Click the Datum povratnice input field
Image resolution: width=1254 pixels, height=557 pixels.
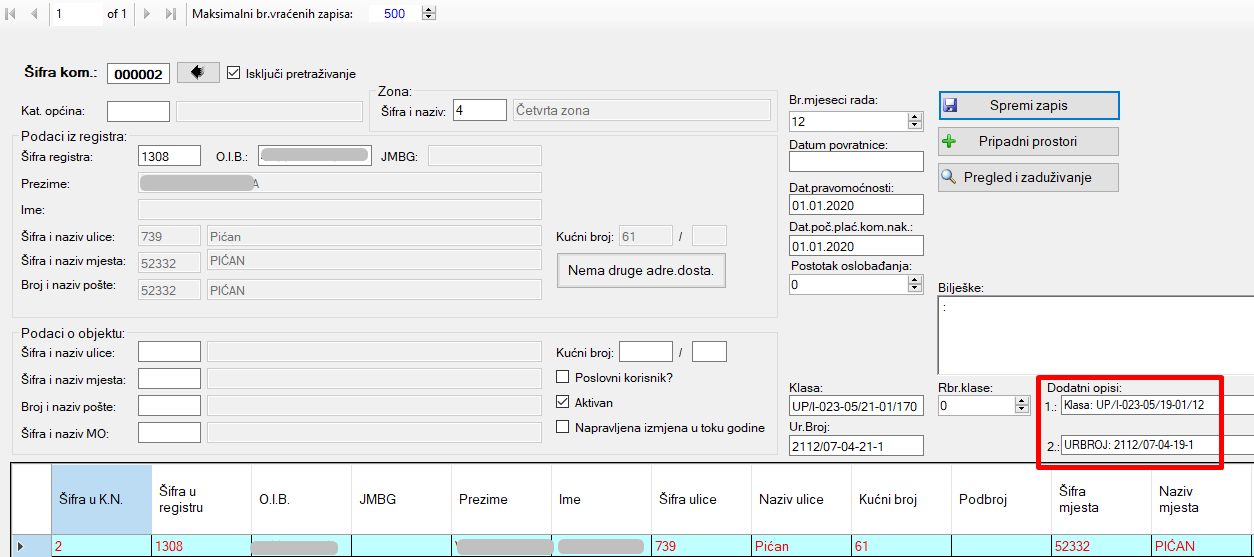[855, 162]
